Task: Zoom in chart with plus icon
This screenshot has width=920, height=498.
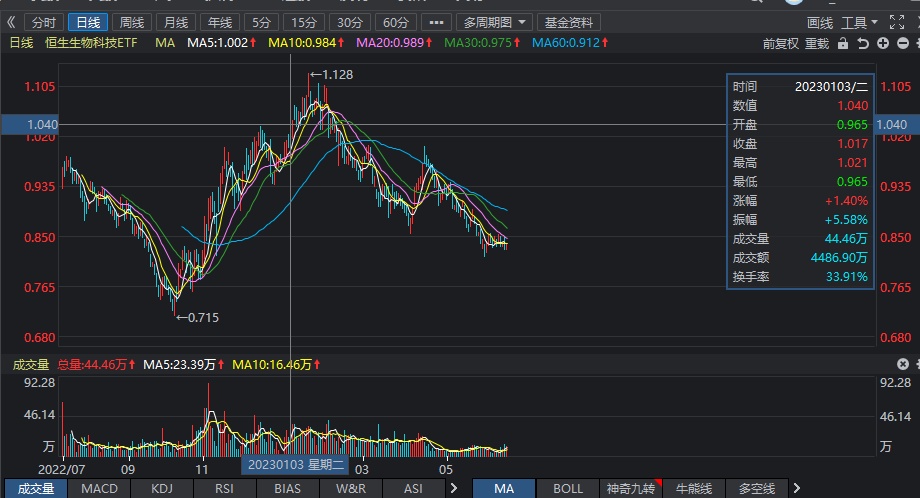Action: pos(883,43)
